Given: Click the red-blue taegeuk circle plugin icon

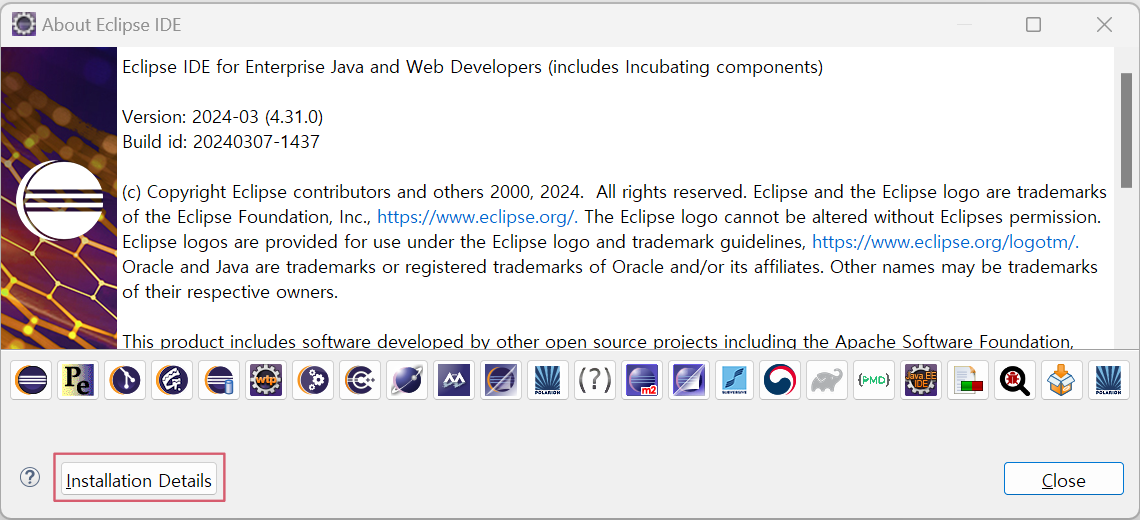Looking at the screenshot, I should (780, 381).
